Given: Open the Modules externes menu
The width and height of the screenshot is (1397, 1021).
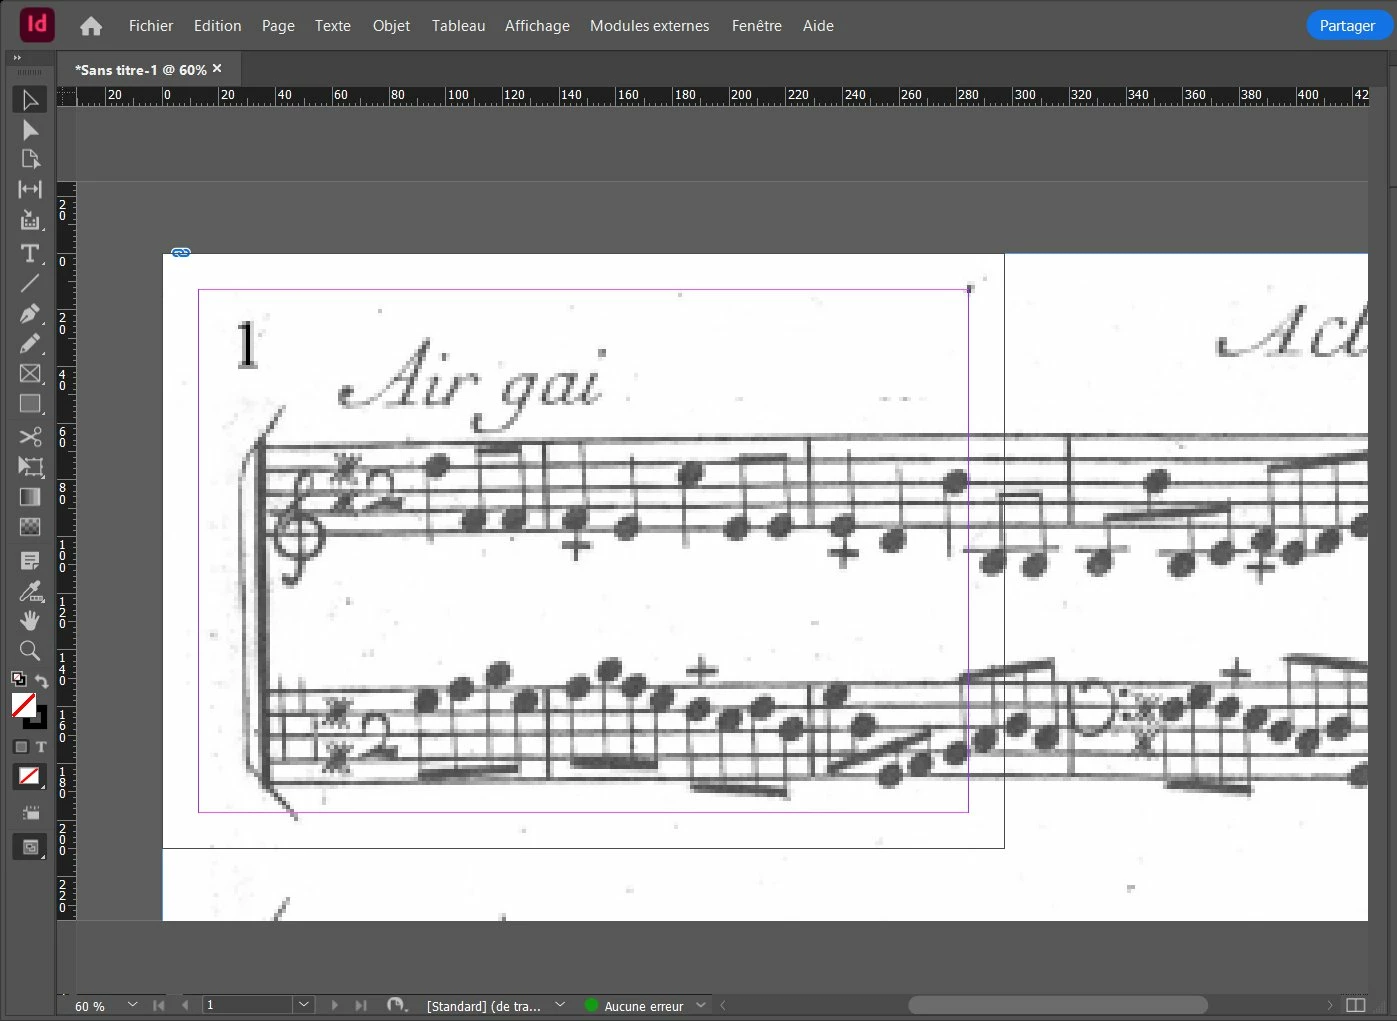Looking at the screenshot, I should click(x=650, y=26).
